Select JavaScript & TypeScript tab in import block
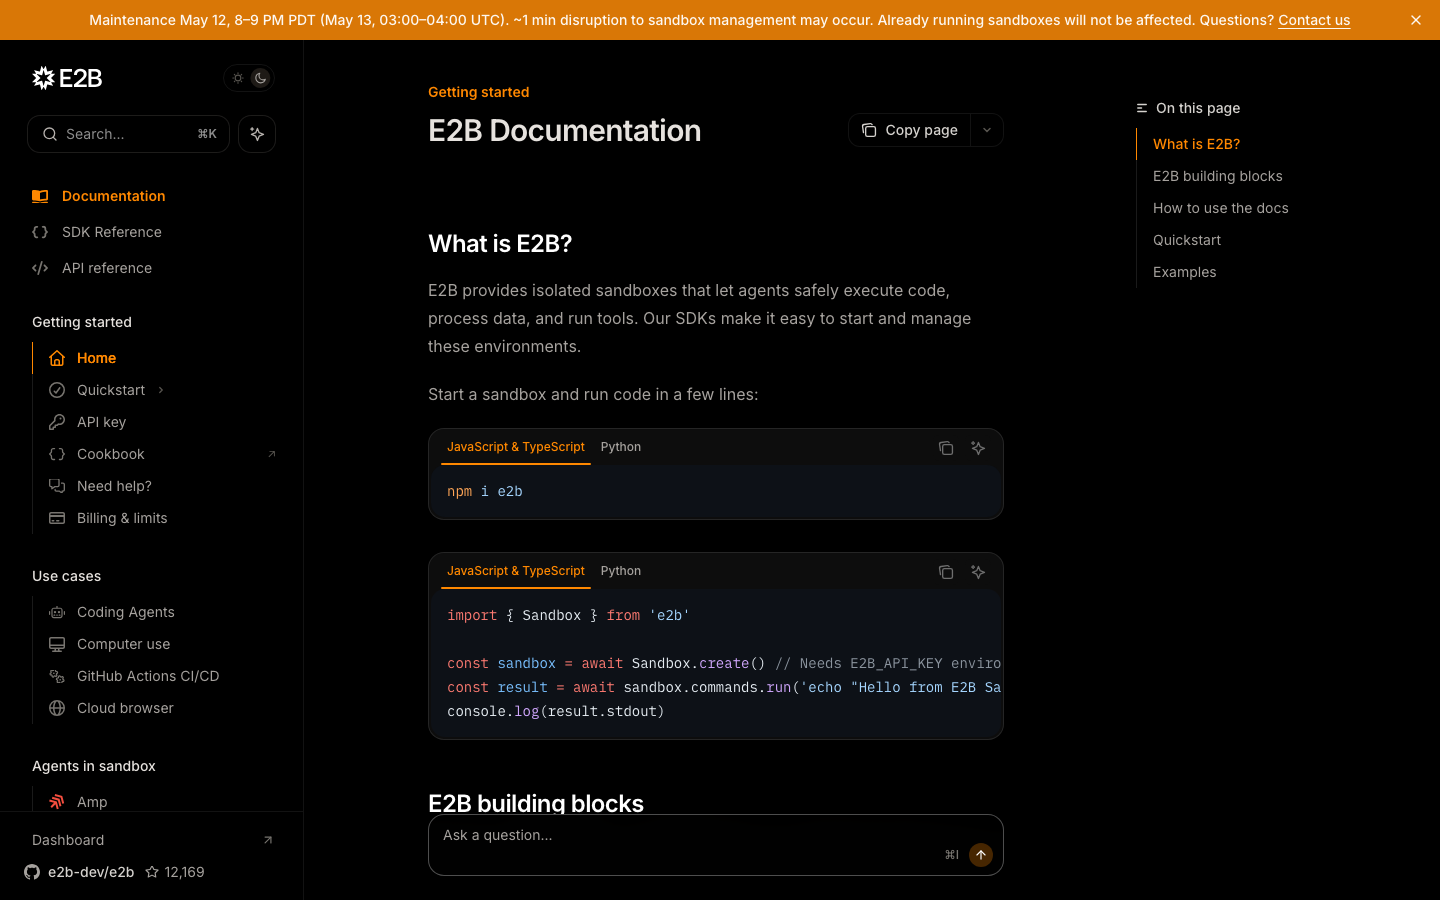 point(516,571)
